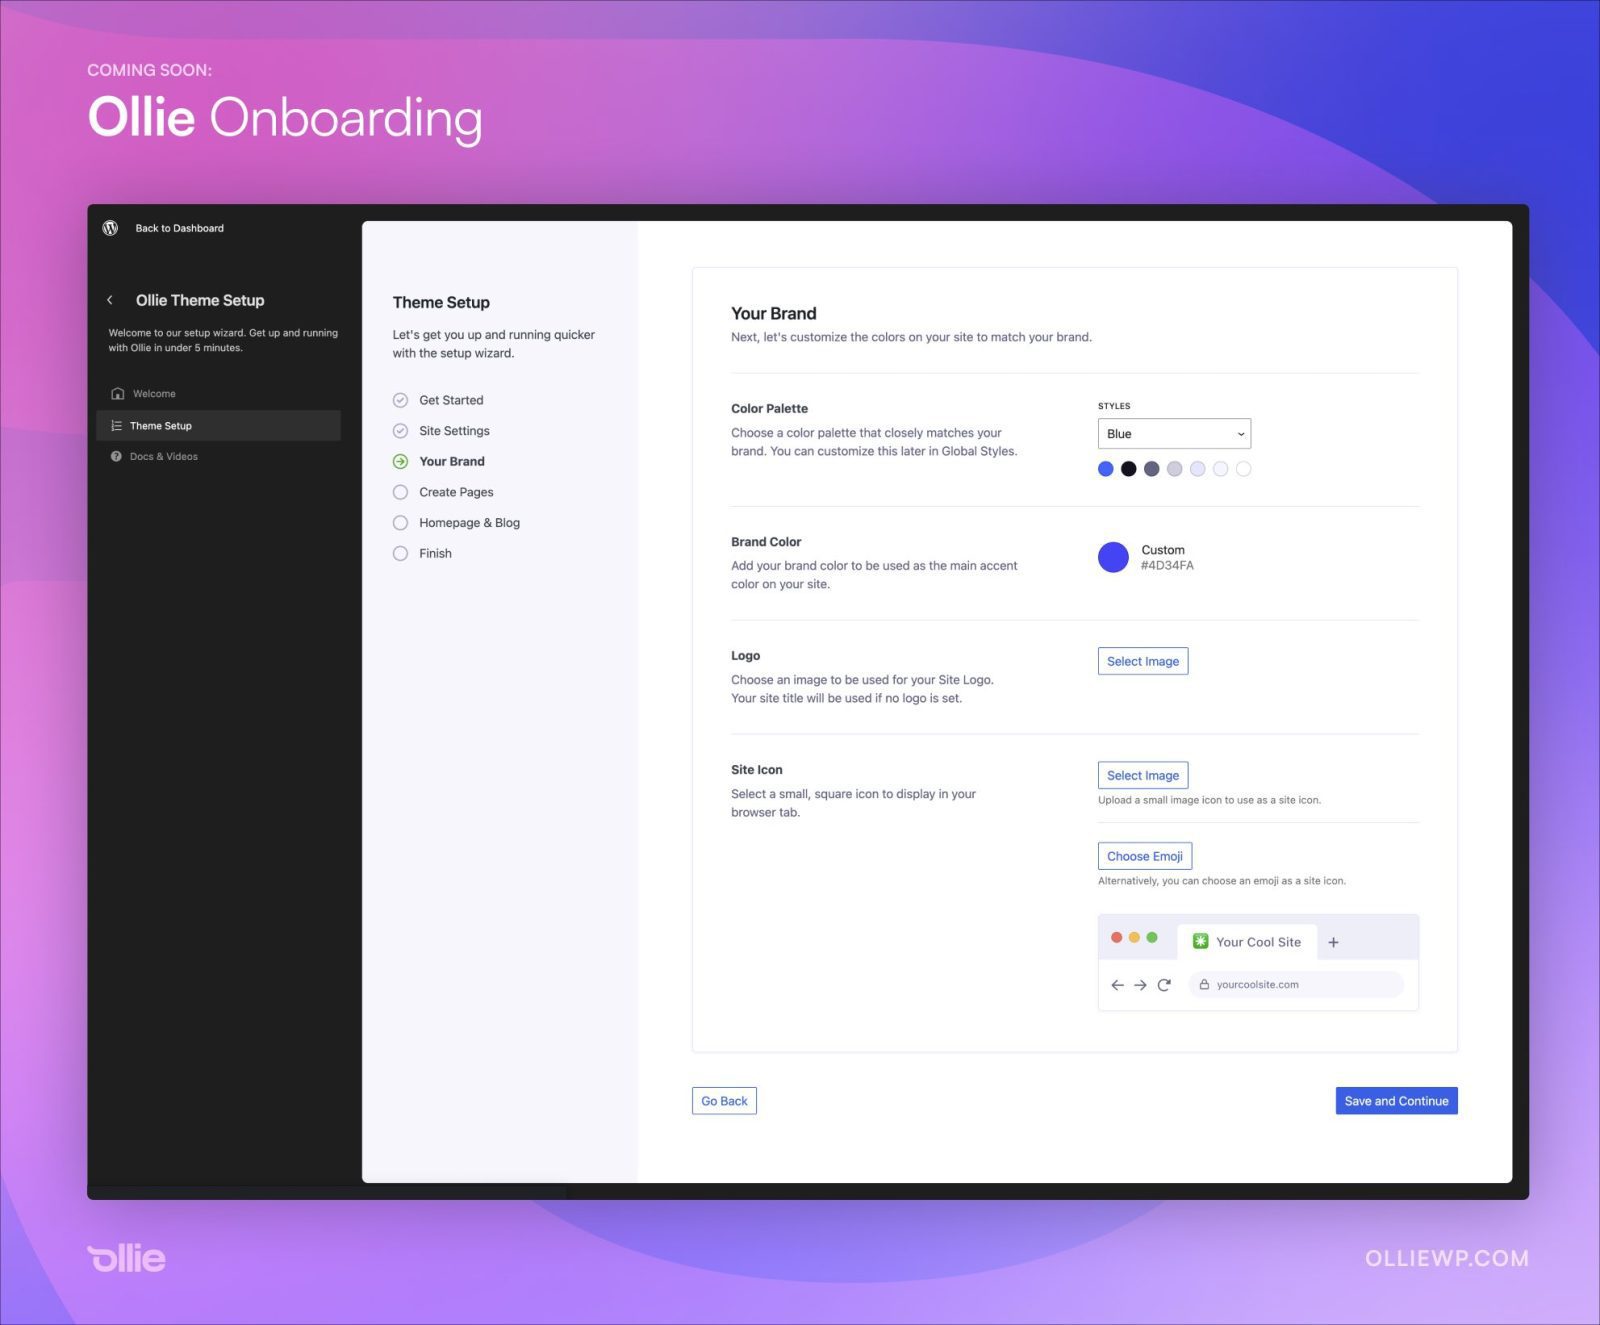Open the Styles color palette dropdown

point(1174,434)
